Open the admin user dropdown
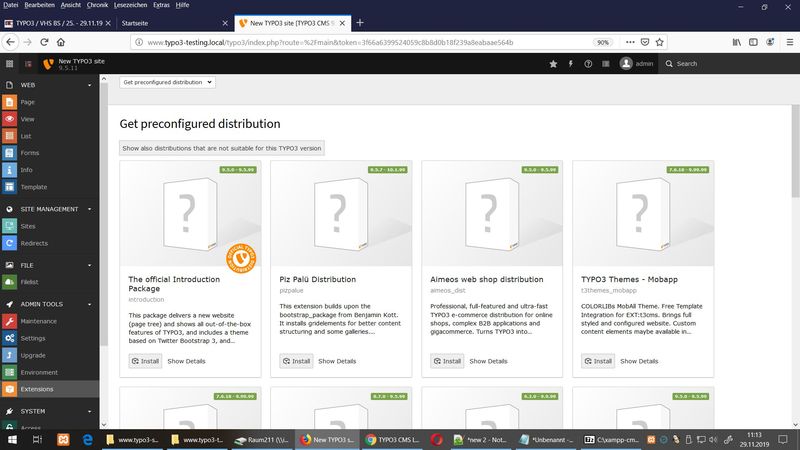The image size is (800, 450). [636, 64]
